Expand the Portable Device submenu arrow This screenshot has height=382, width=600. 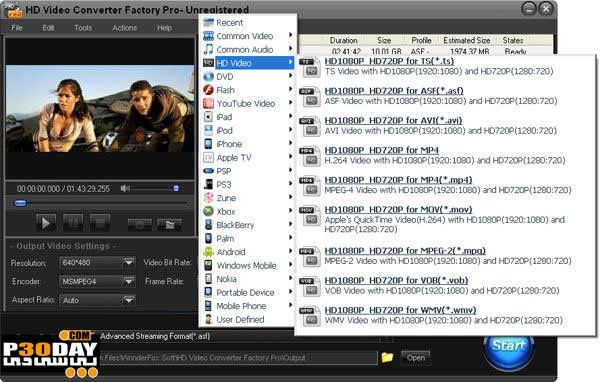coord(290,292)
